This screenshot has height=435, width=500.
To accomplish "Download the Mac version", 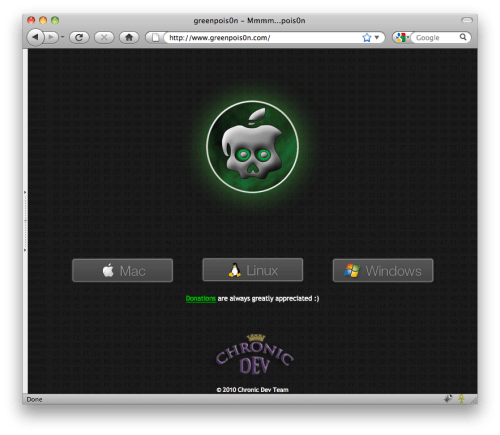I will 122,271.
